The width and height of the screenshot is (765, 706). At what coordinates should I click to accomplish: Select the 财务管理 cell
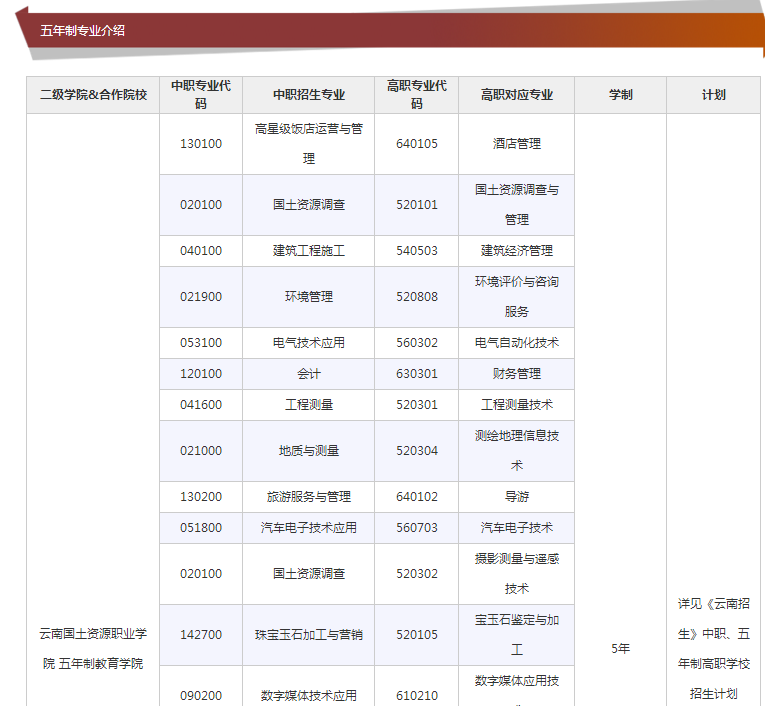click(517, 374)
